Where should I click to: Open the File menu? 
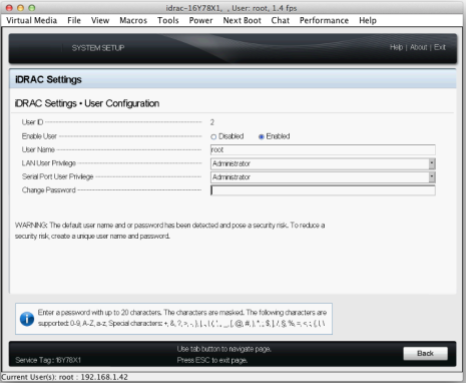tap(74, 21)
